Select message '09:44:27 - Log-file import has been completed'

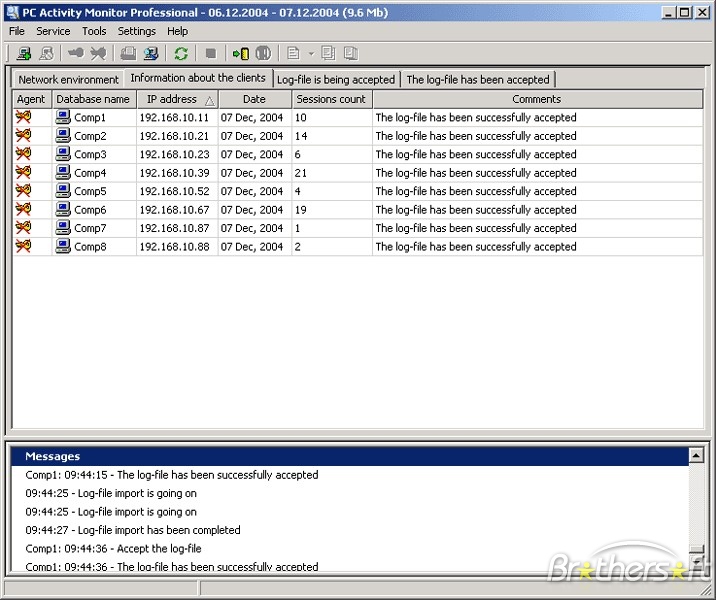pyautogui.click(x=133, y=530)
